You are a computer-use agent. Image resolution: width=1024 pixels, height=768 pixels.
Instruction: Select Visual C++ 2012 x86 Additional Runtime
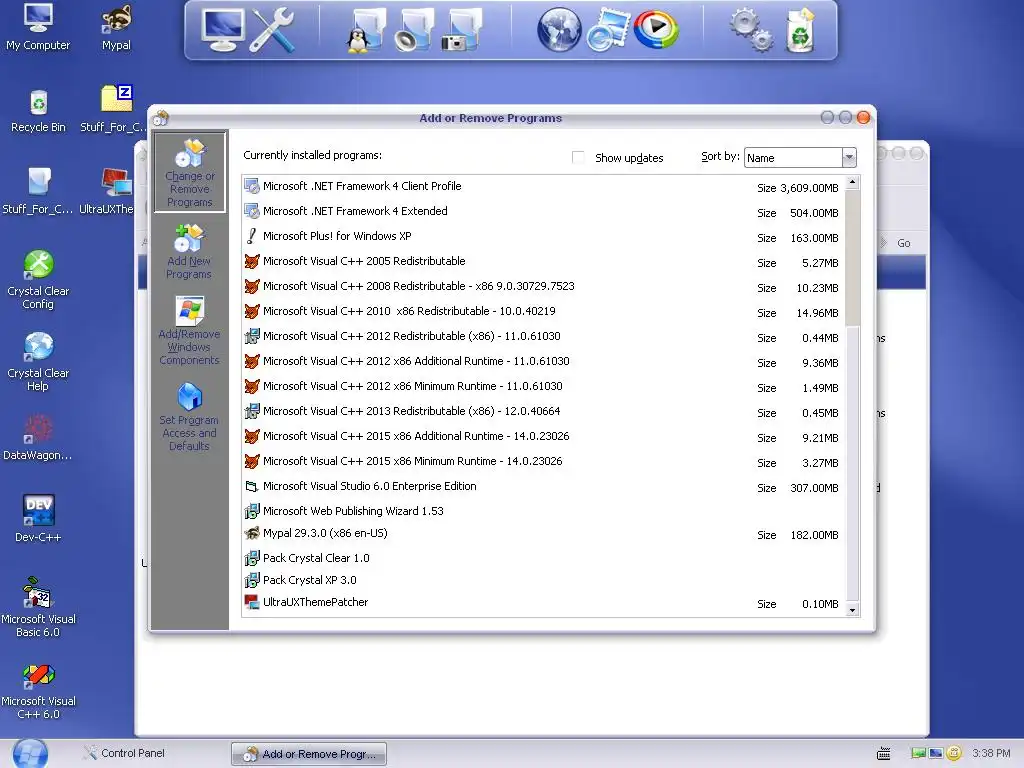(x=543, y=362)
